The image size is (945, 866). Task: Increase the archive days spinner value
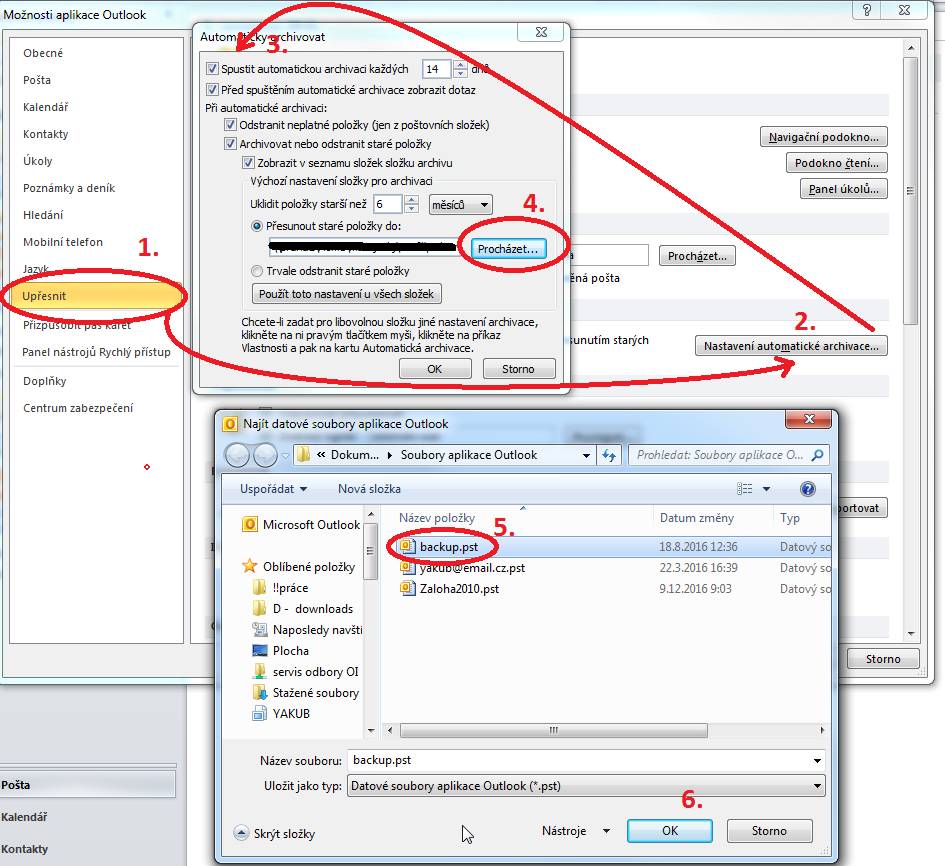[460, 64]
